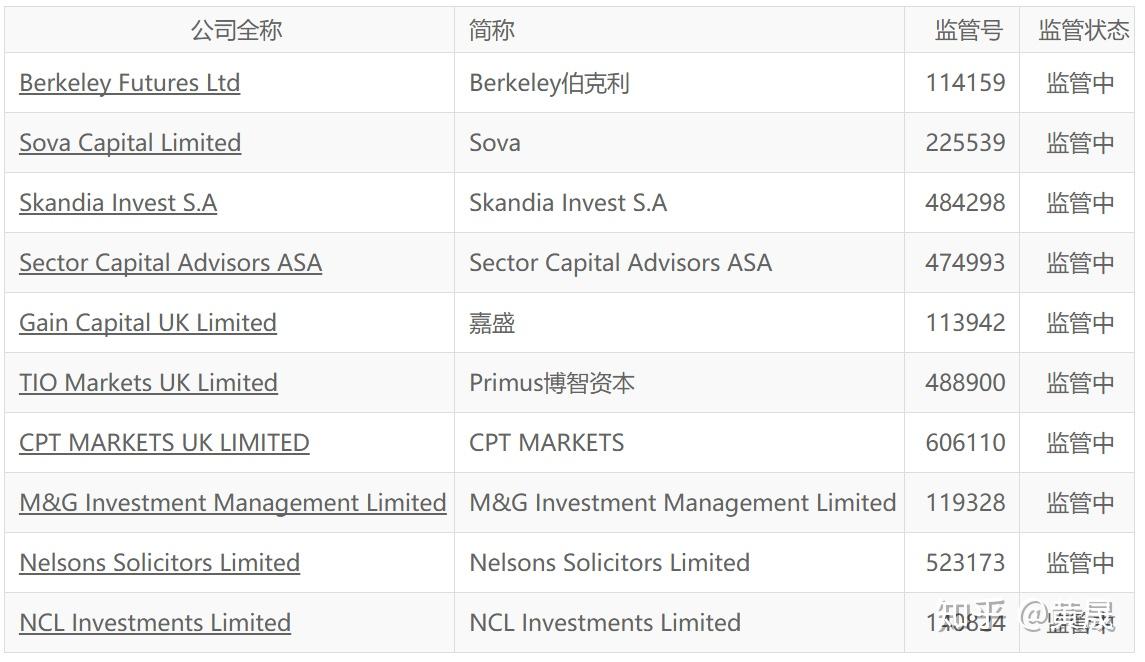Screen dimensions: 1145x662
Task: Follow the Nelsons Solicitors Limited link
Action: click(x=159, y=563)
